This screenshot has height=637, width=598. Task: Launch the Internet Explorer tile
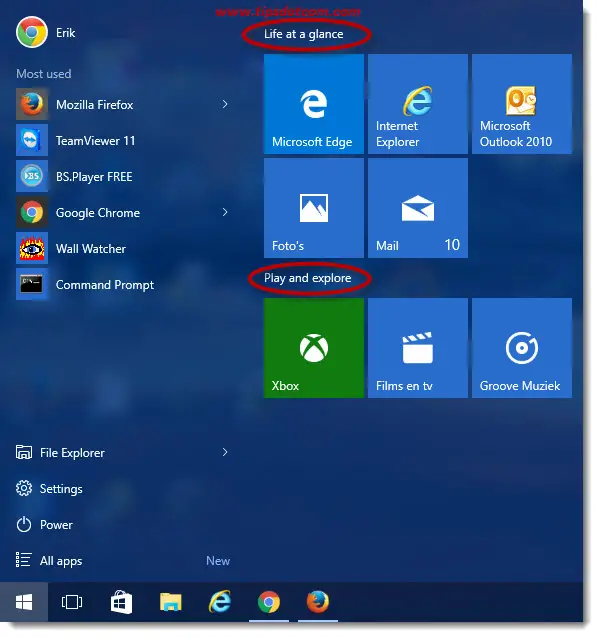pyautogui.click(x=418, y=104)
